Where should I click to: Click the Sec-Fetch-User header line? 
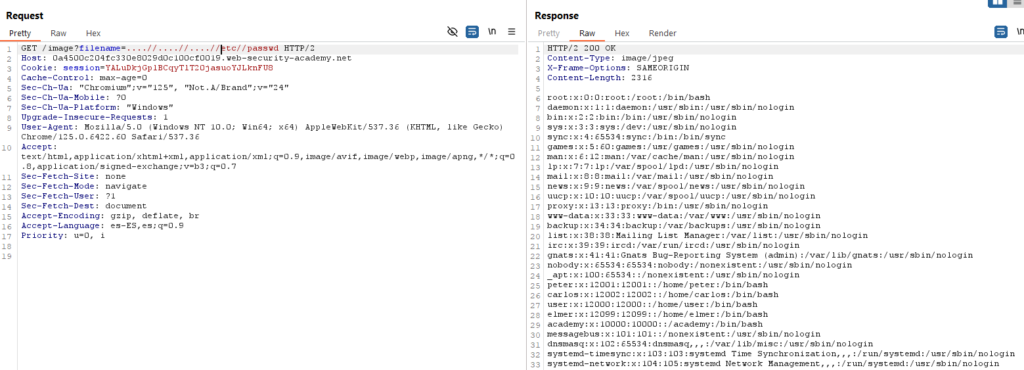tap(69, 196)
